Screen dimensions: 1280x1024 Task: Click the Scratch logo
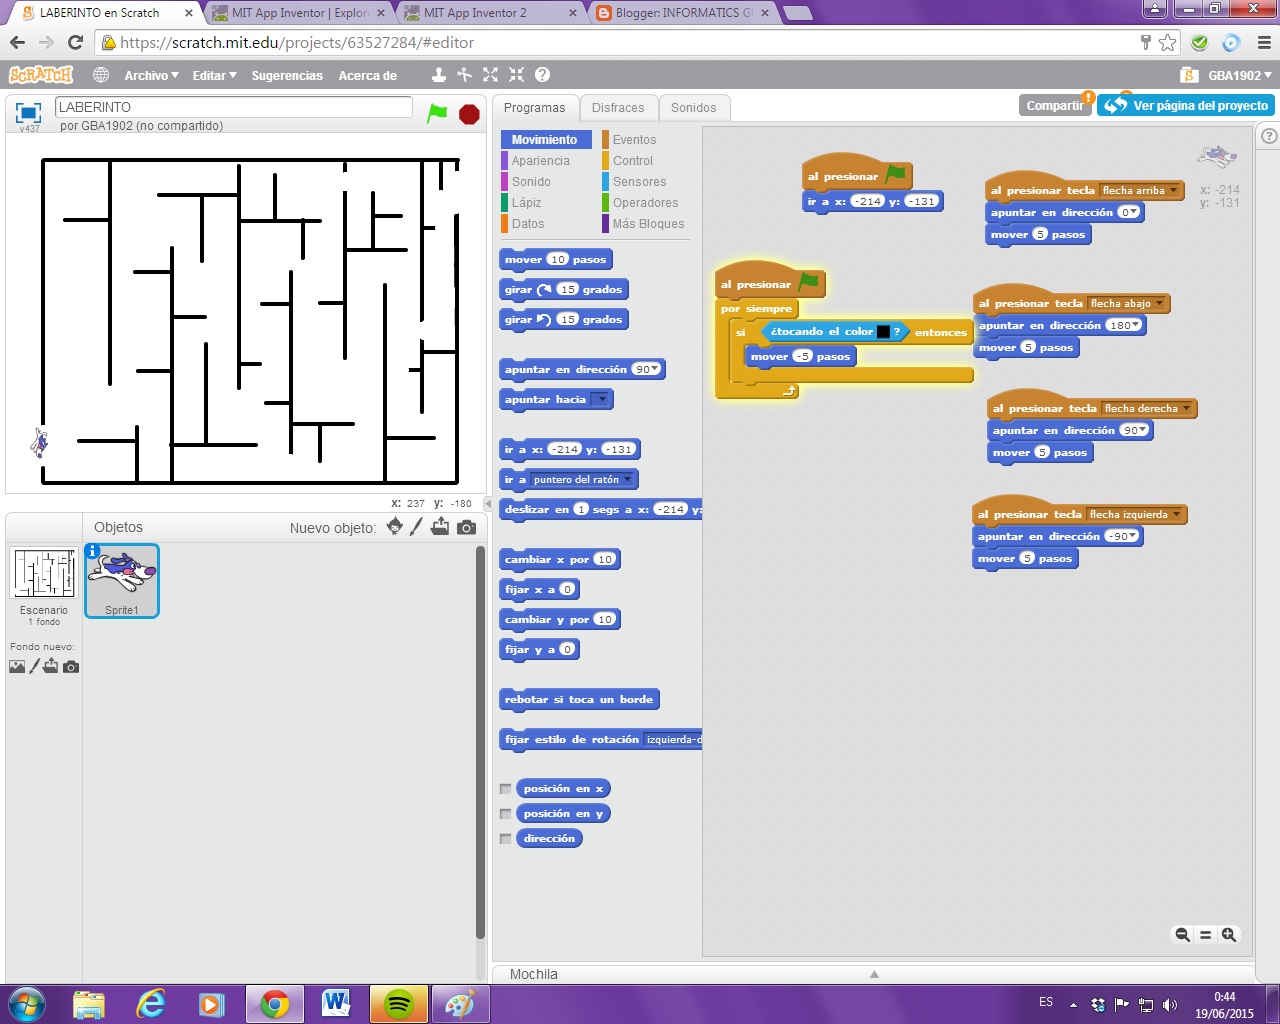[x=41, y=75]
